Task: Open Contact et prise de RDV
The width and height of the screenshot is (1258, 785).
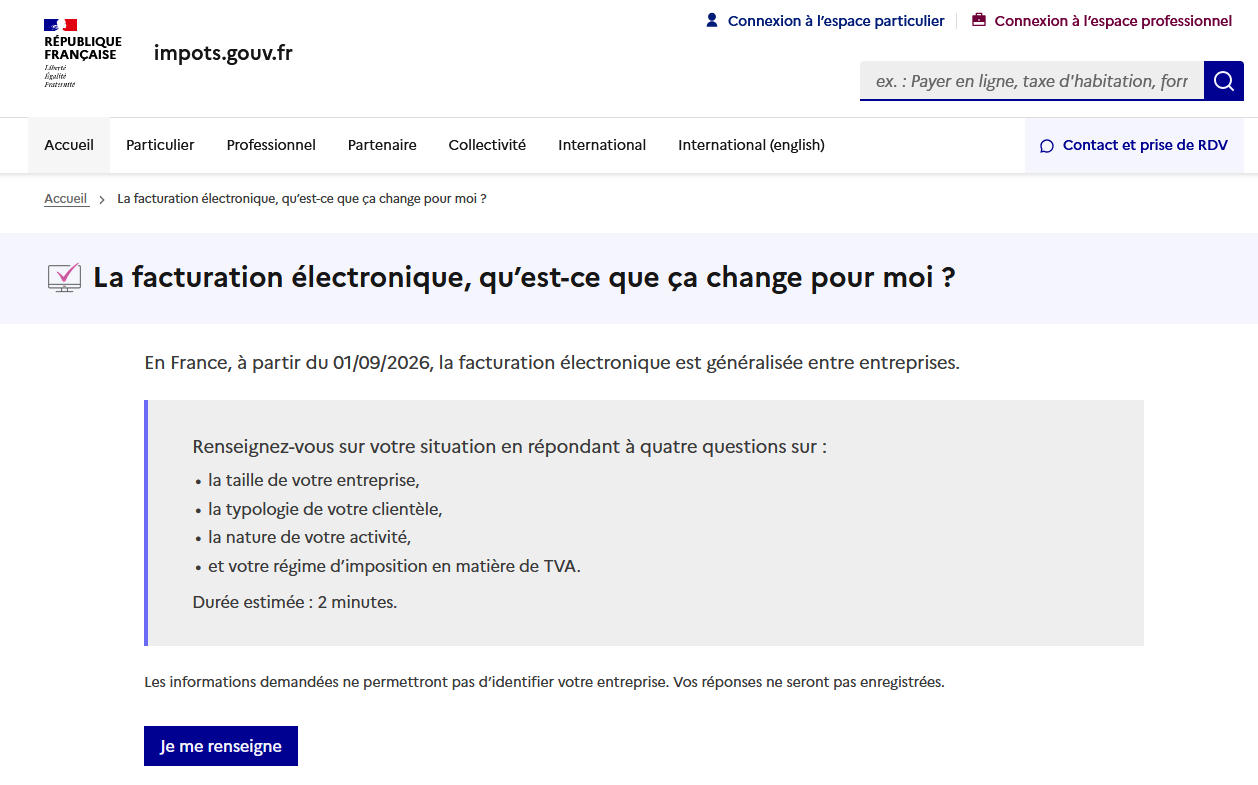Action: [x=1144, y=145]
